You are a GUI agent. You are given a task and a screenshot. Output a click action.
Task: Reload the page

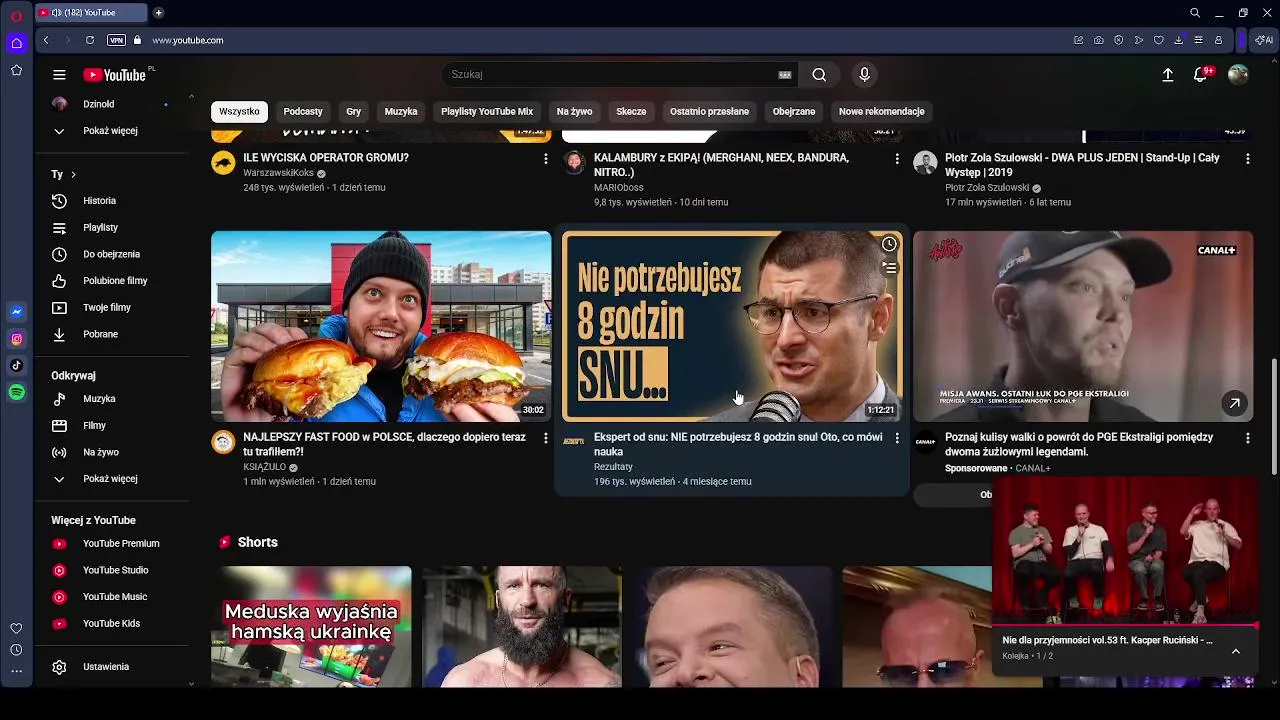click(x=90, y=40)
